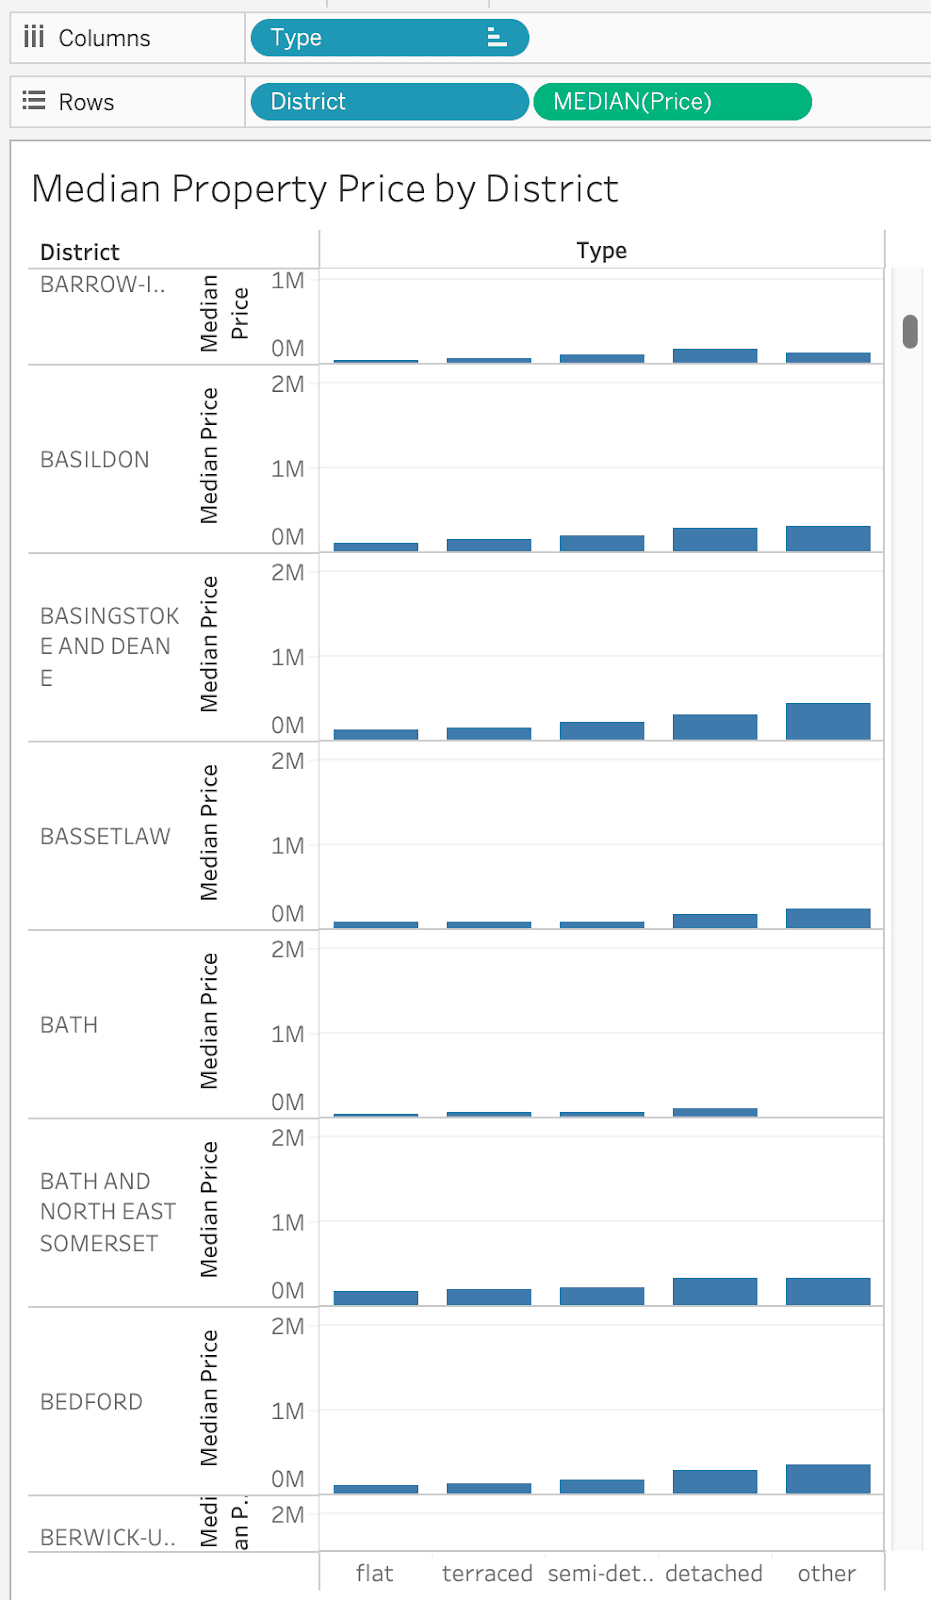Click the Rows shelf icon

coord(34,101)
